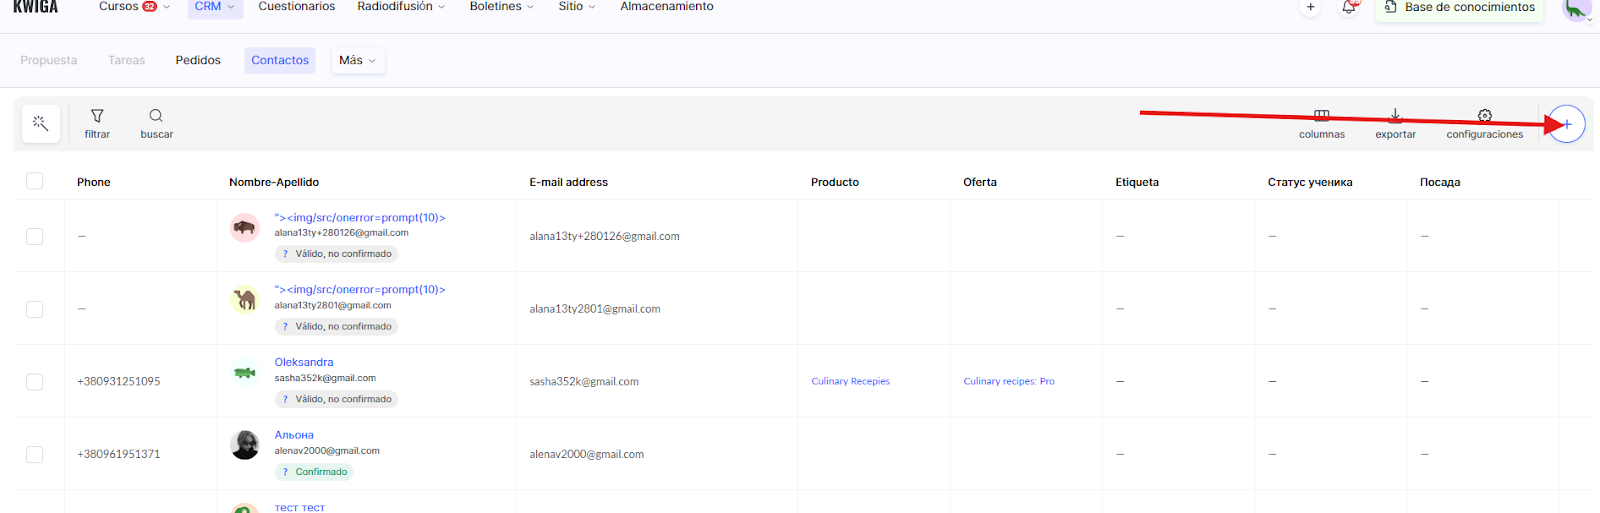Open the Cursos dropdown menu

coord(134,7)
